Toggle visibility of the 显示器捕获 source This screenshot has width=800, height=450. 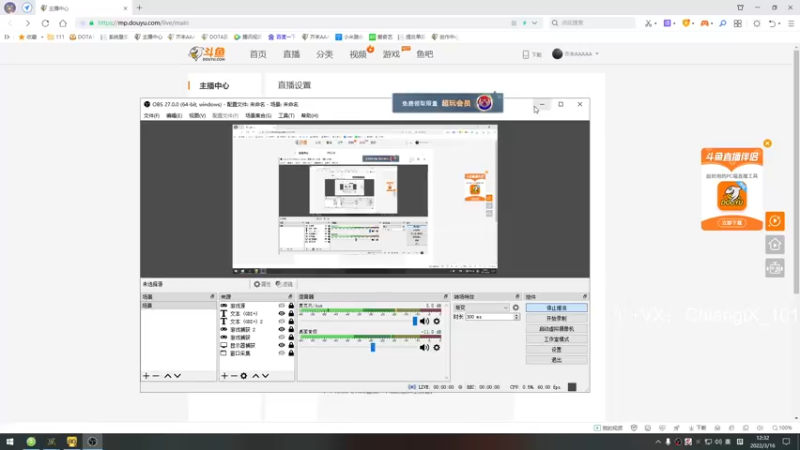coord(282,345)
